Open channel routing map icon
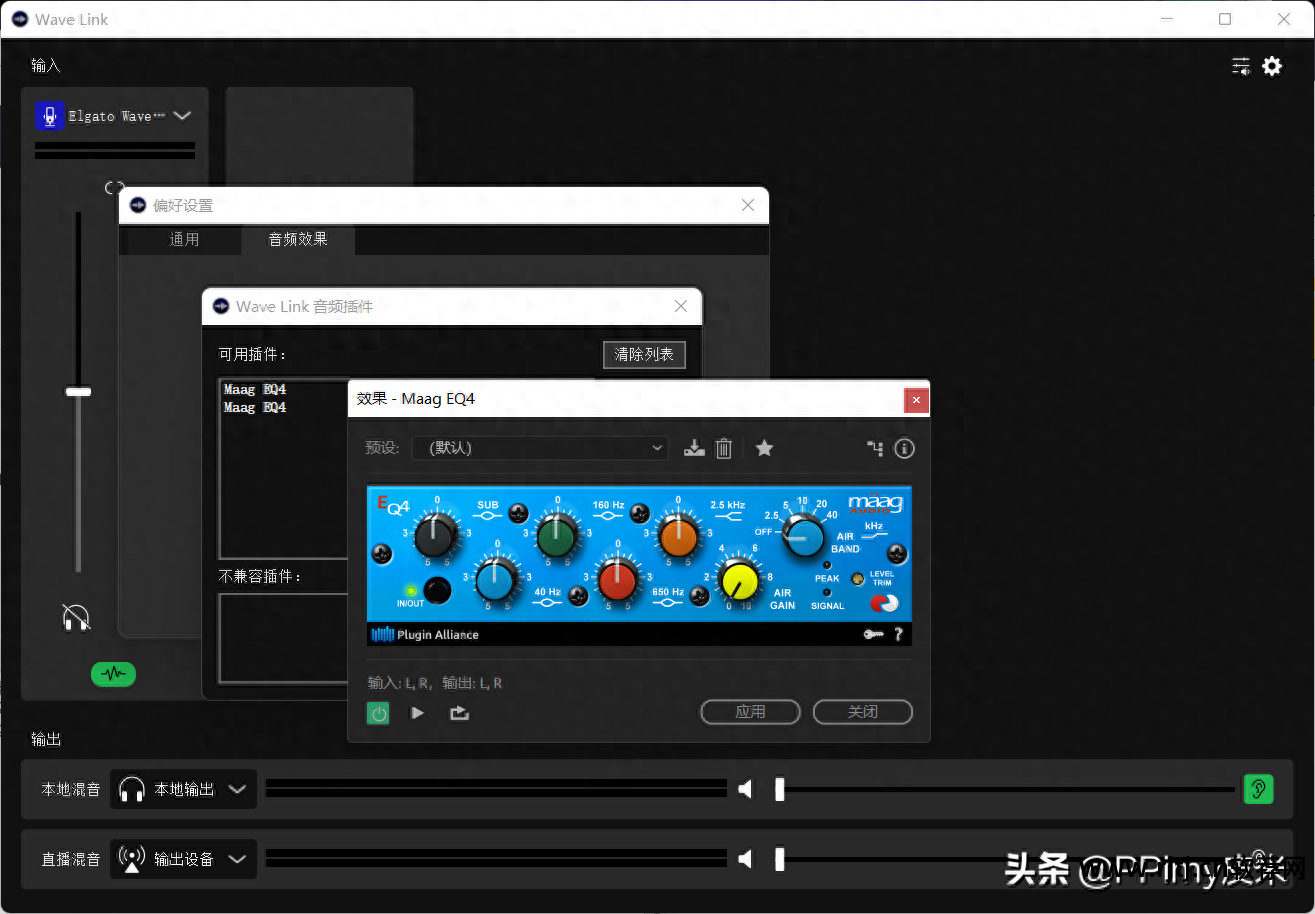Screen dimensions: 1315x914 pyautogui.click(x=875, y=449)
